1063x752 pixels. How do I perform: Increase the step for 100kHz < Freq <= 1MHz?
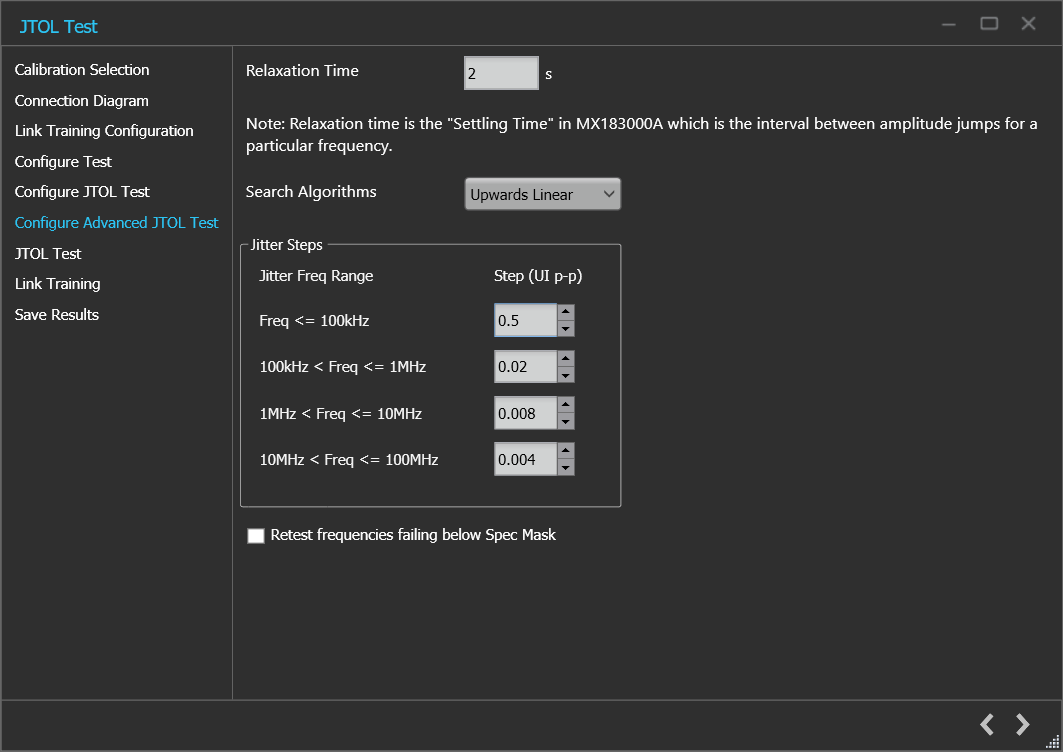566,359
